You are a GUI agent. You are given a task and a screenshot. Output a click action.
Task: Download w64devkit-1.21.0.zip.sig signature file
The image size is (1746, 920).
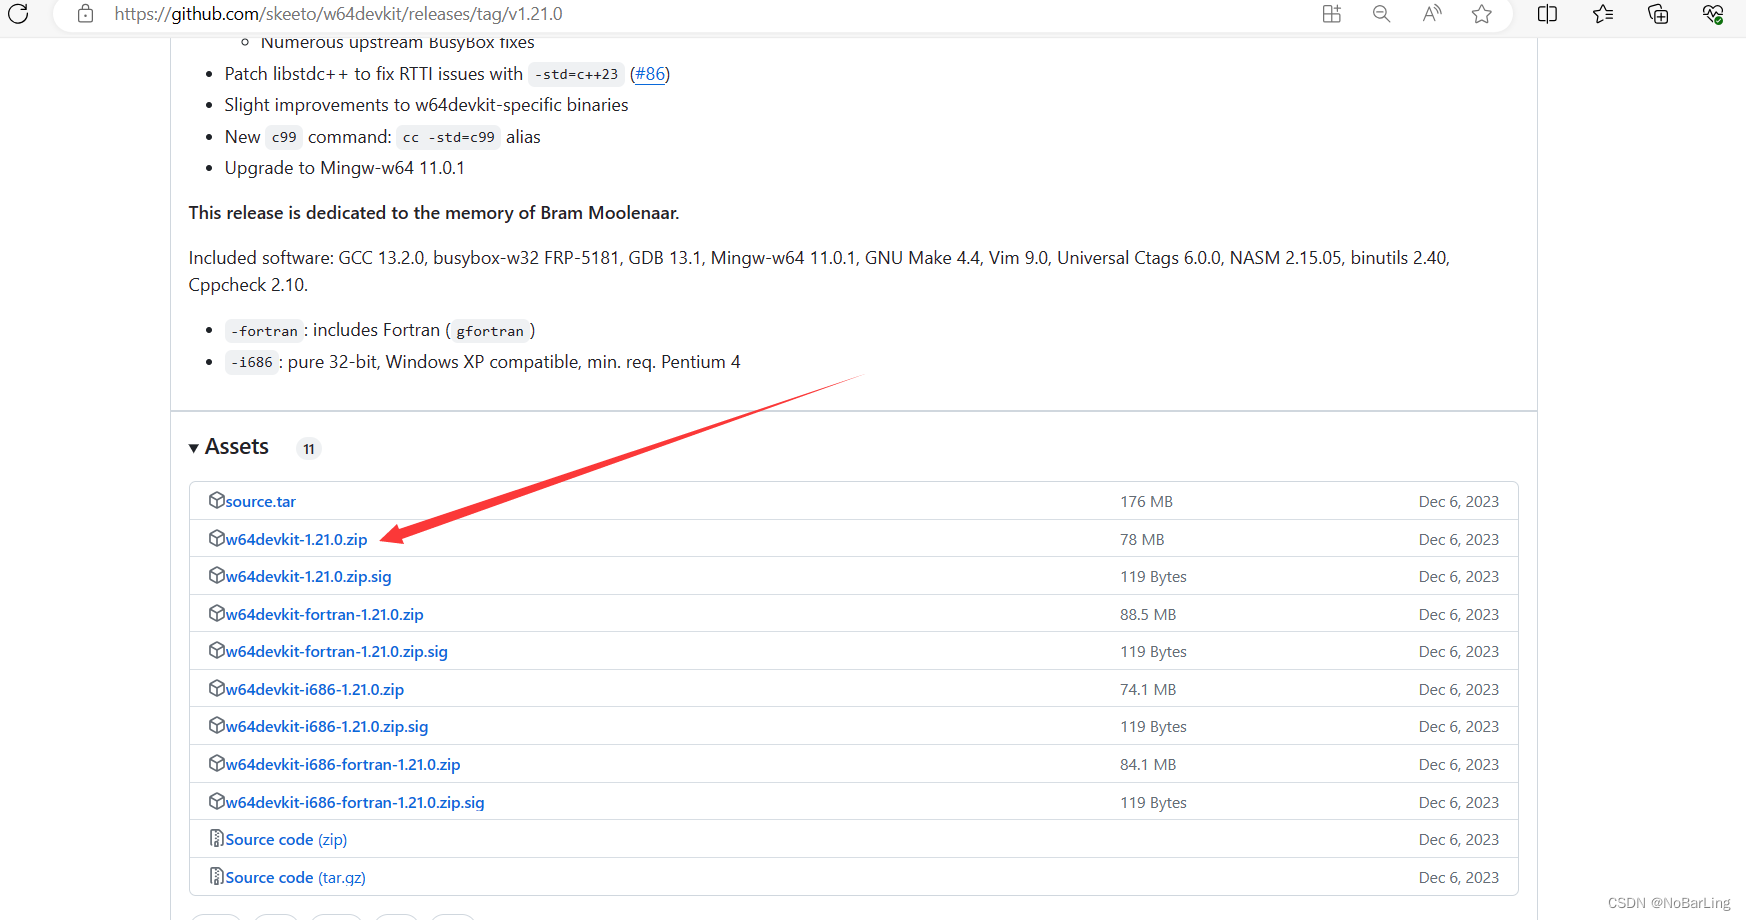tap(308, 577)
